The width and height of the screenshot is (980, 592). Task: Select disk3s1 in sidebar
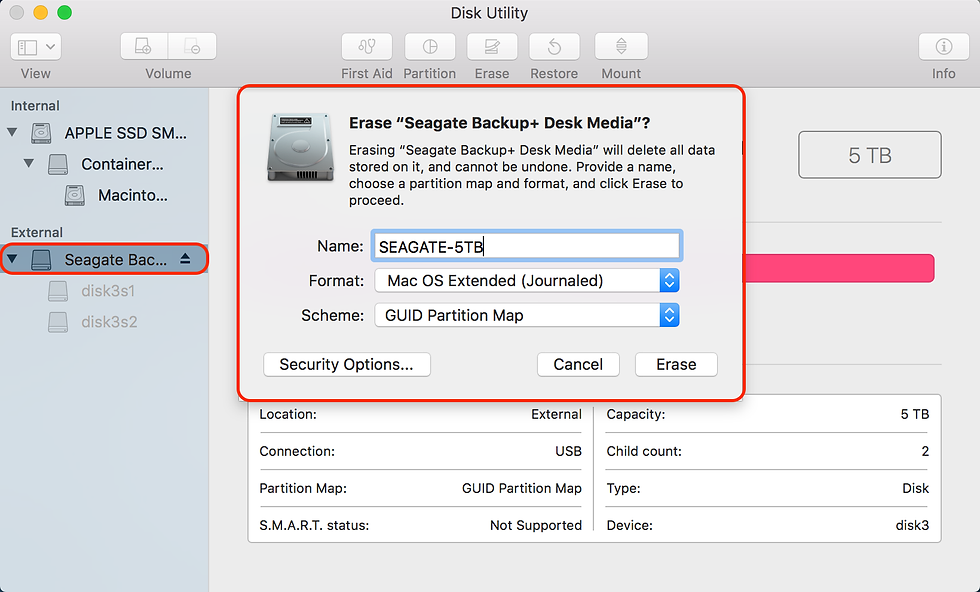click(108, 291)
